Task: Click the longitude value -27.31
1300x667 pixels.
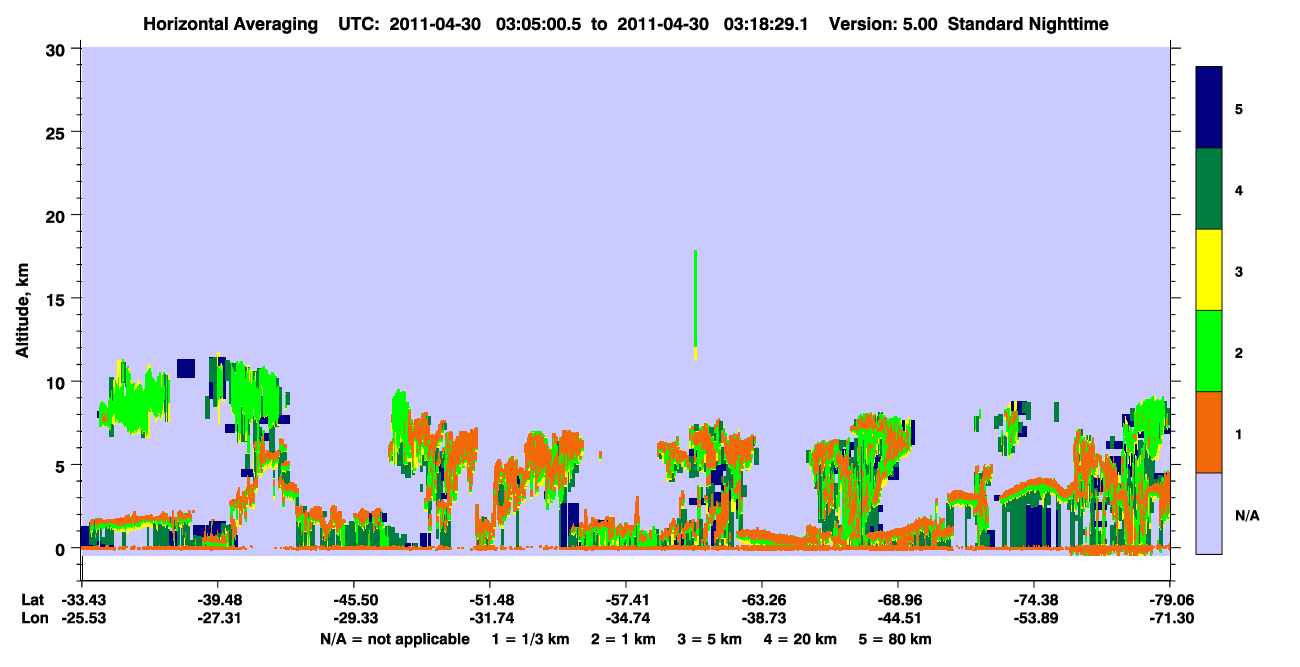Action: [x=218, y=619]
